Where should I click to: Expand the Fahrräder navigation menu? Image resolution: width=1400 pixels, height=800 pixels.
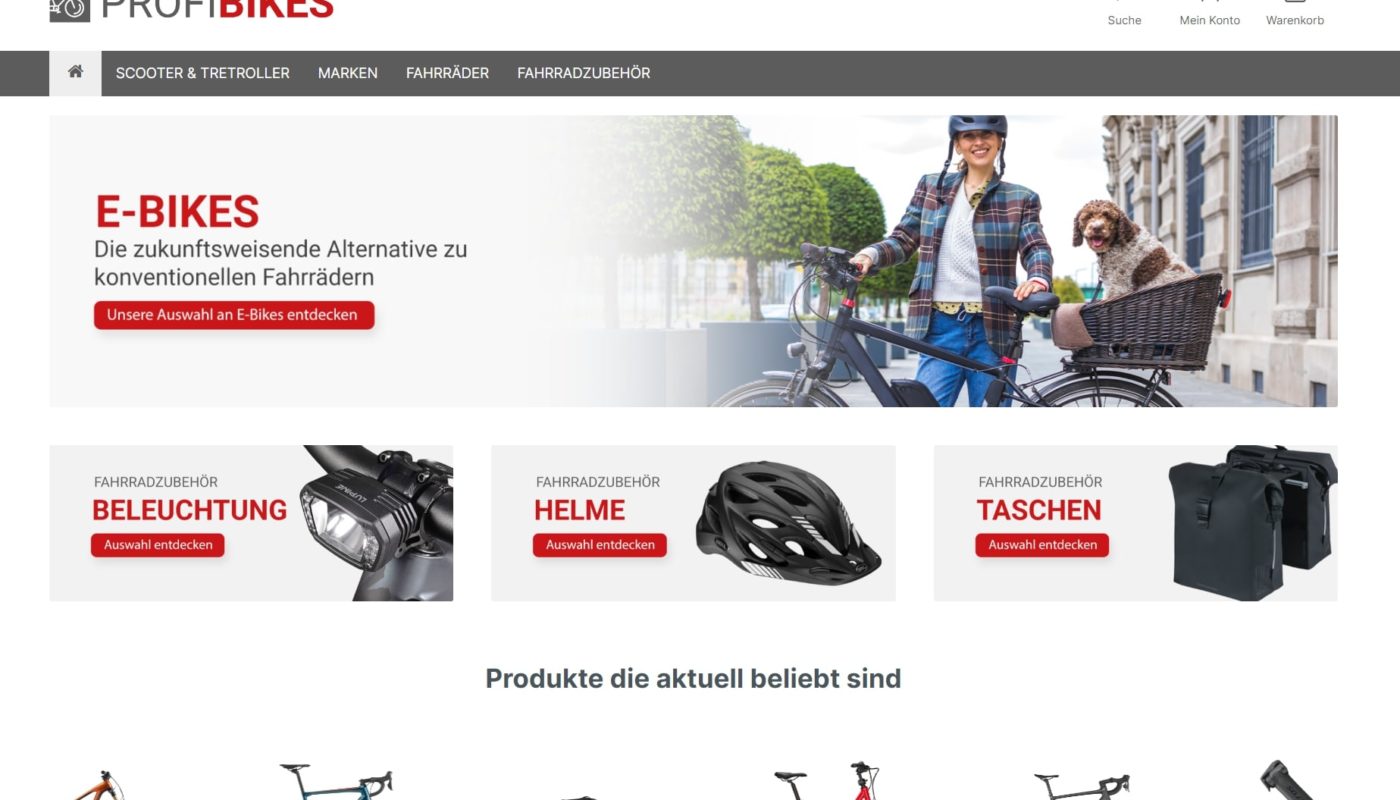(x=447, y=73)
